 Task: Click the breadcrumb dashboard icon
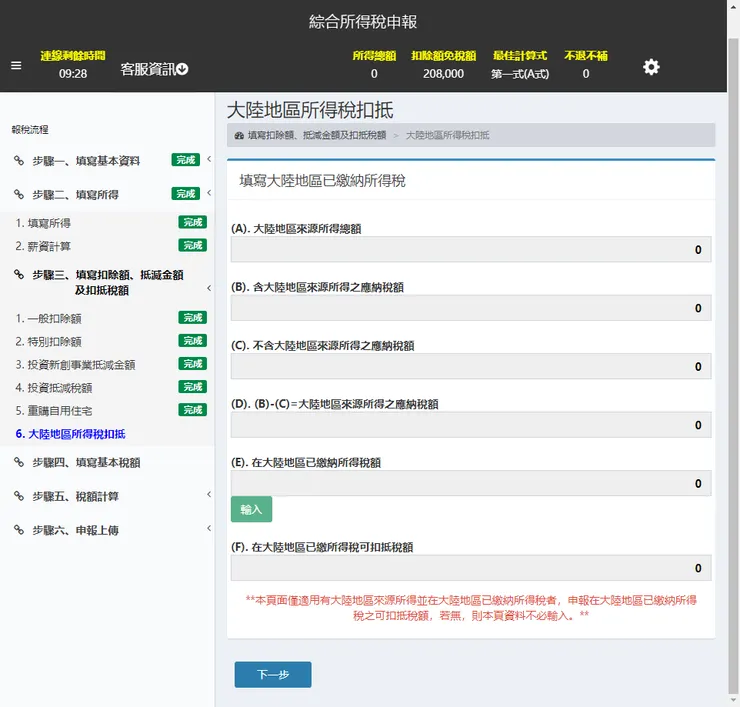click(x=239, y=135)
